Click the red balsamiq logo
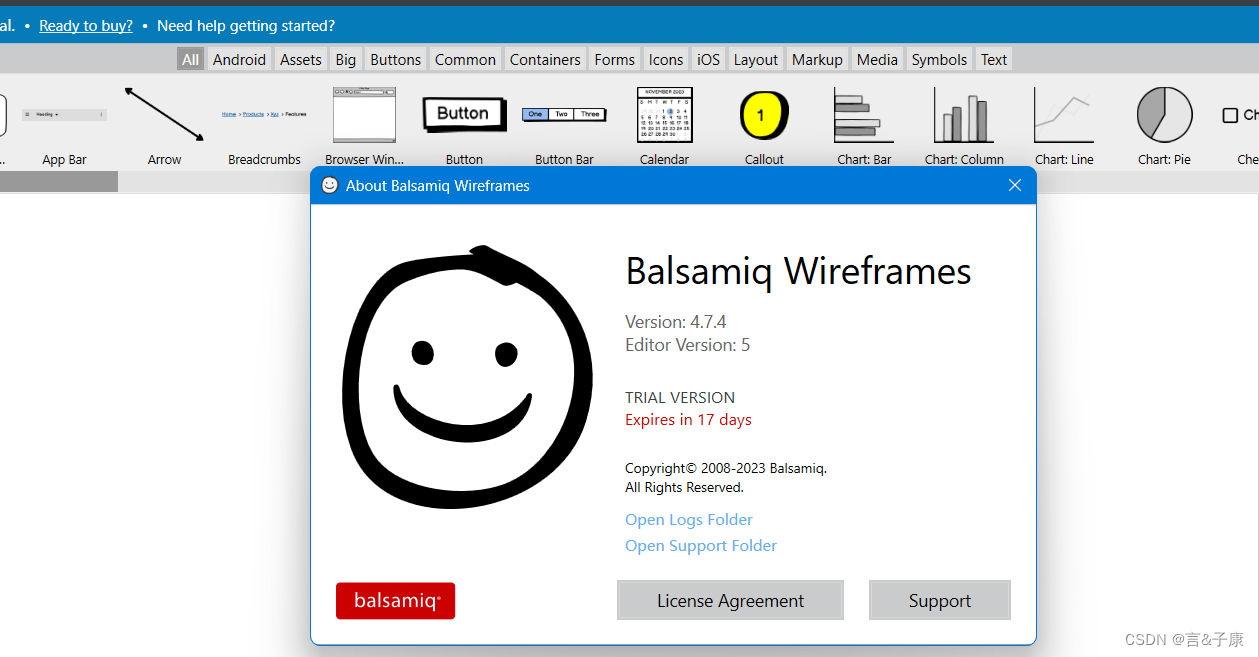The height and width of the screenshot is (657, 1259). click(x=395, y=601)
